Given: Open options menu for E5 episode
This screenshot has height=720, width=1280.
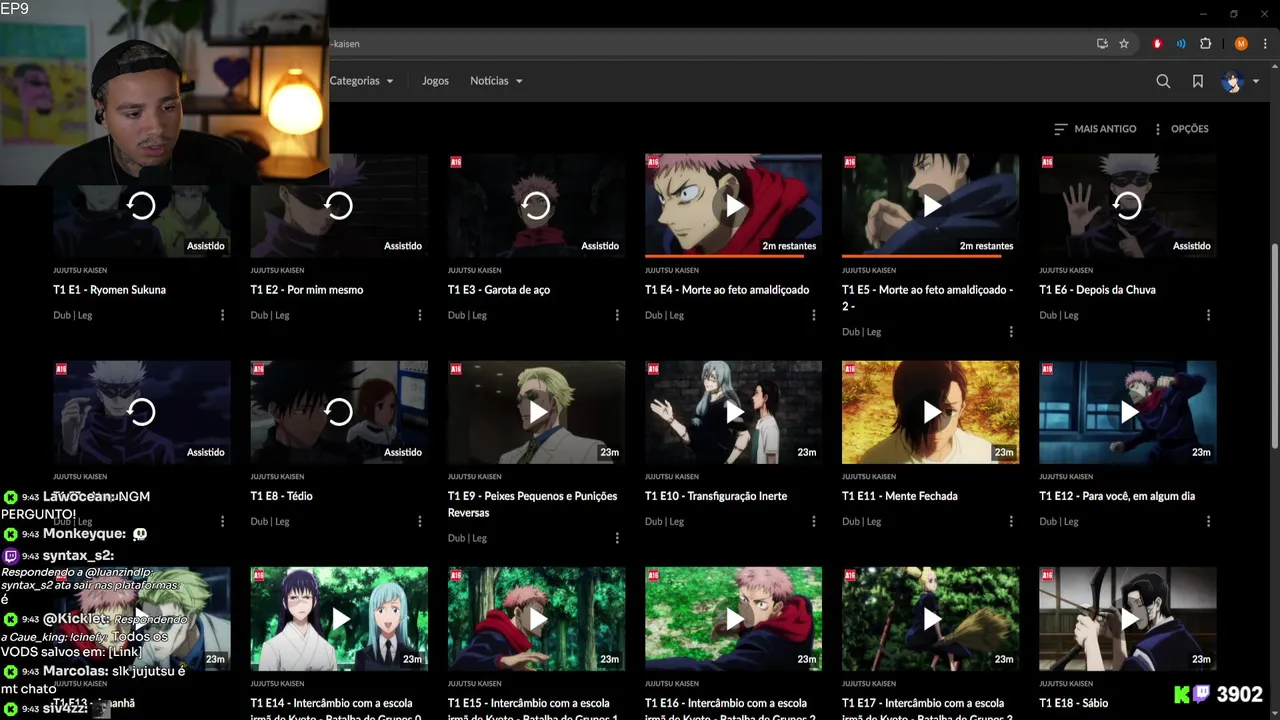Looking at the screenshot, I should click(1011, 332).
